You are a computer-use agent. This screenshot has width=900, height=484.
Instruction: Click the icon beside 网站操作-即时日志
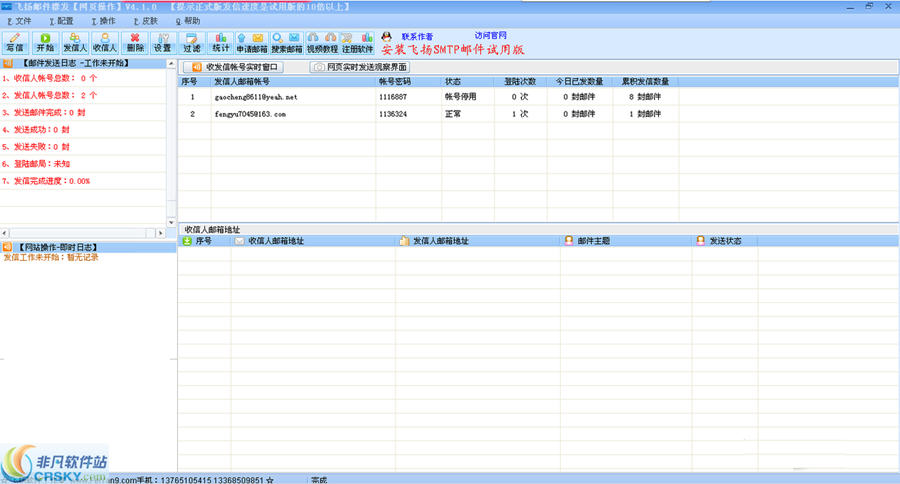click(x=7, y=247)
